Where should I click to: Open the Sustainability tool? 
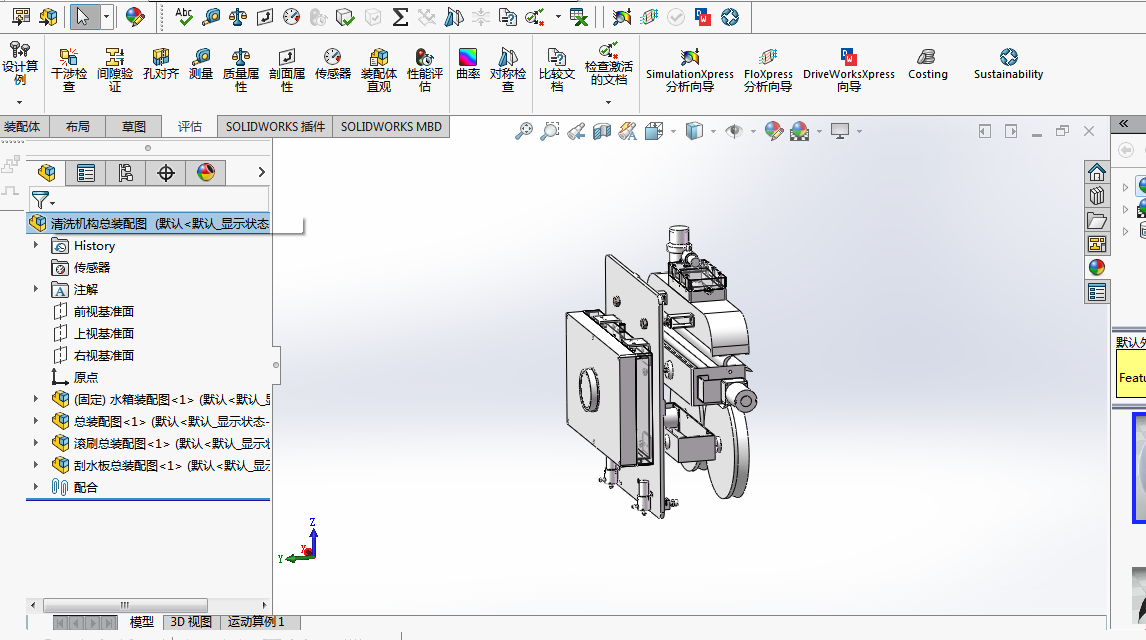(1008, 64)
